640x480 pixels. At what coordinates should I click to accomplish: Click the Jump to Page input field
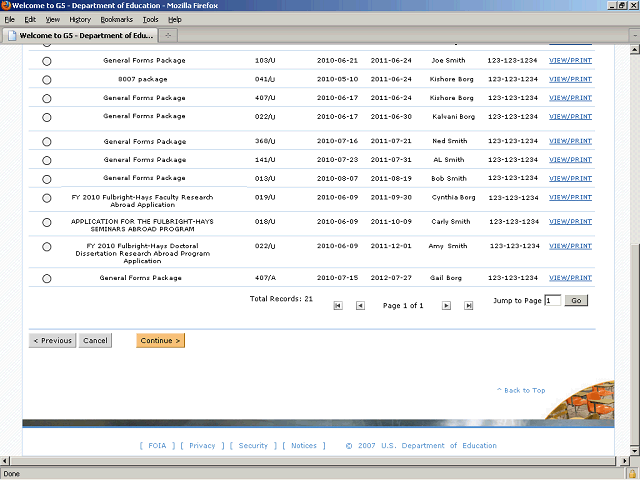[552, 300]
